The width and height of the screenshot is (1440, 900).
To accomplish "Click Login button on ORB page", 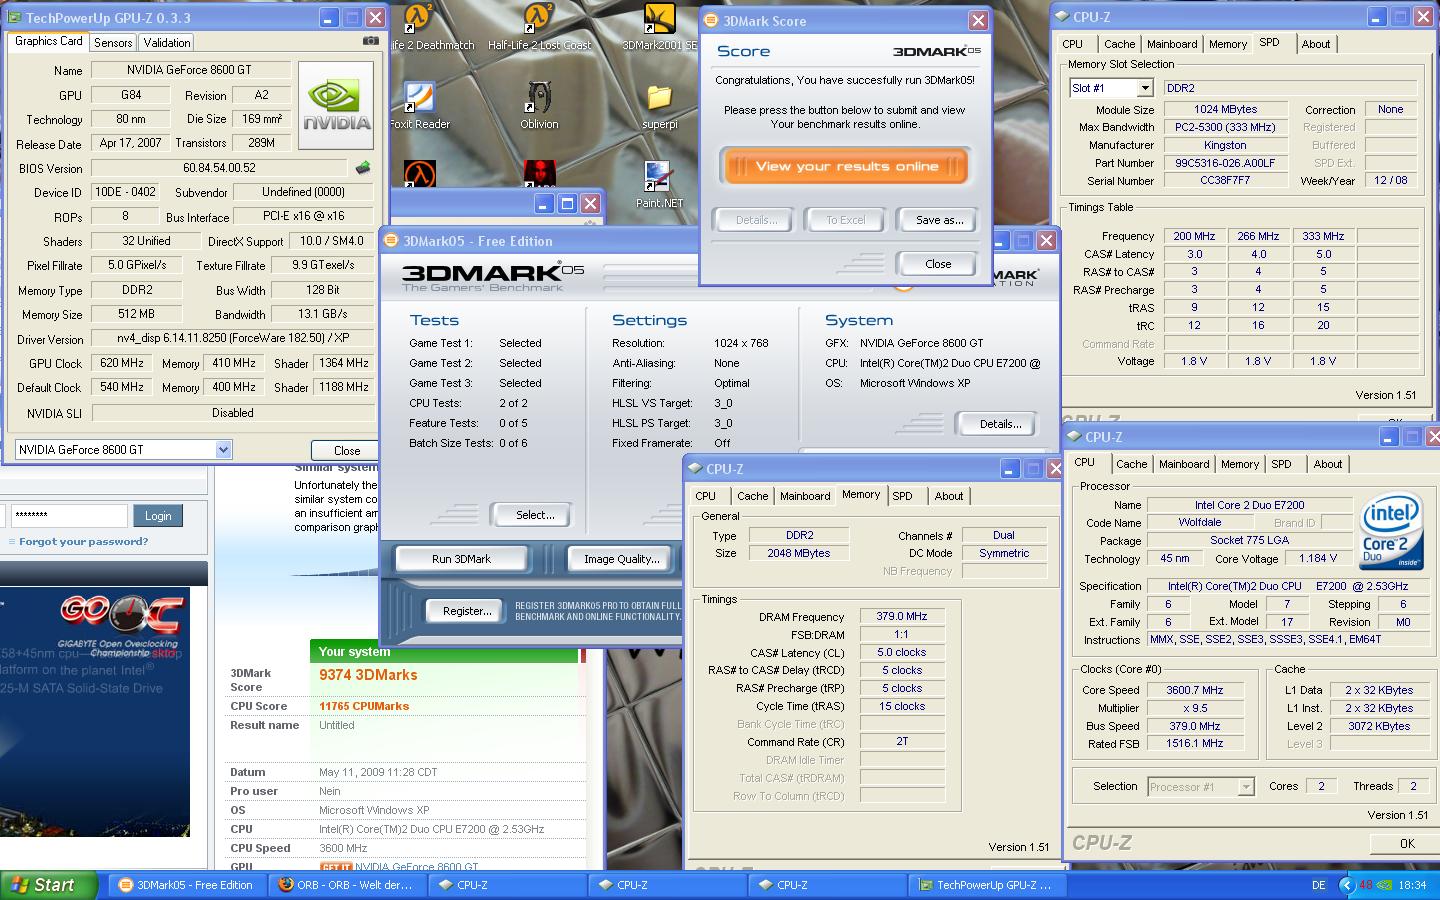I will pos(158,516).
